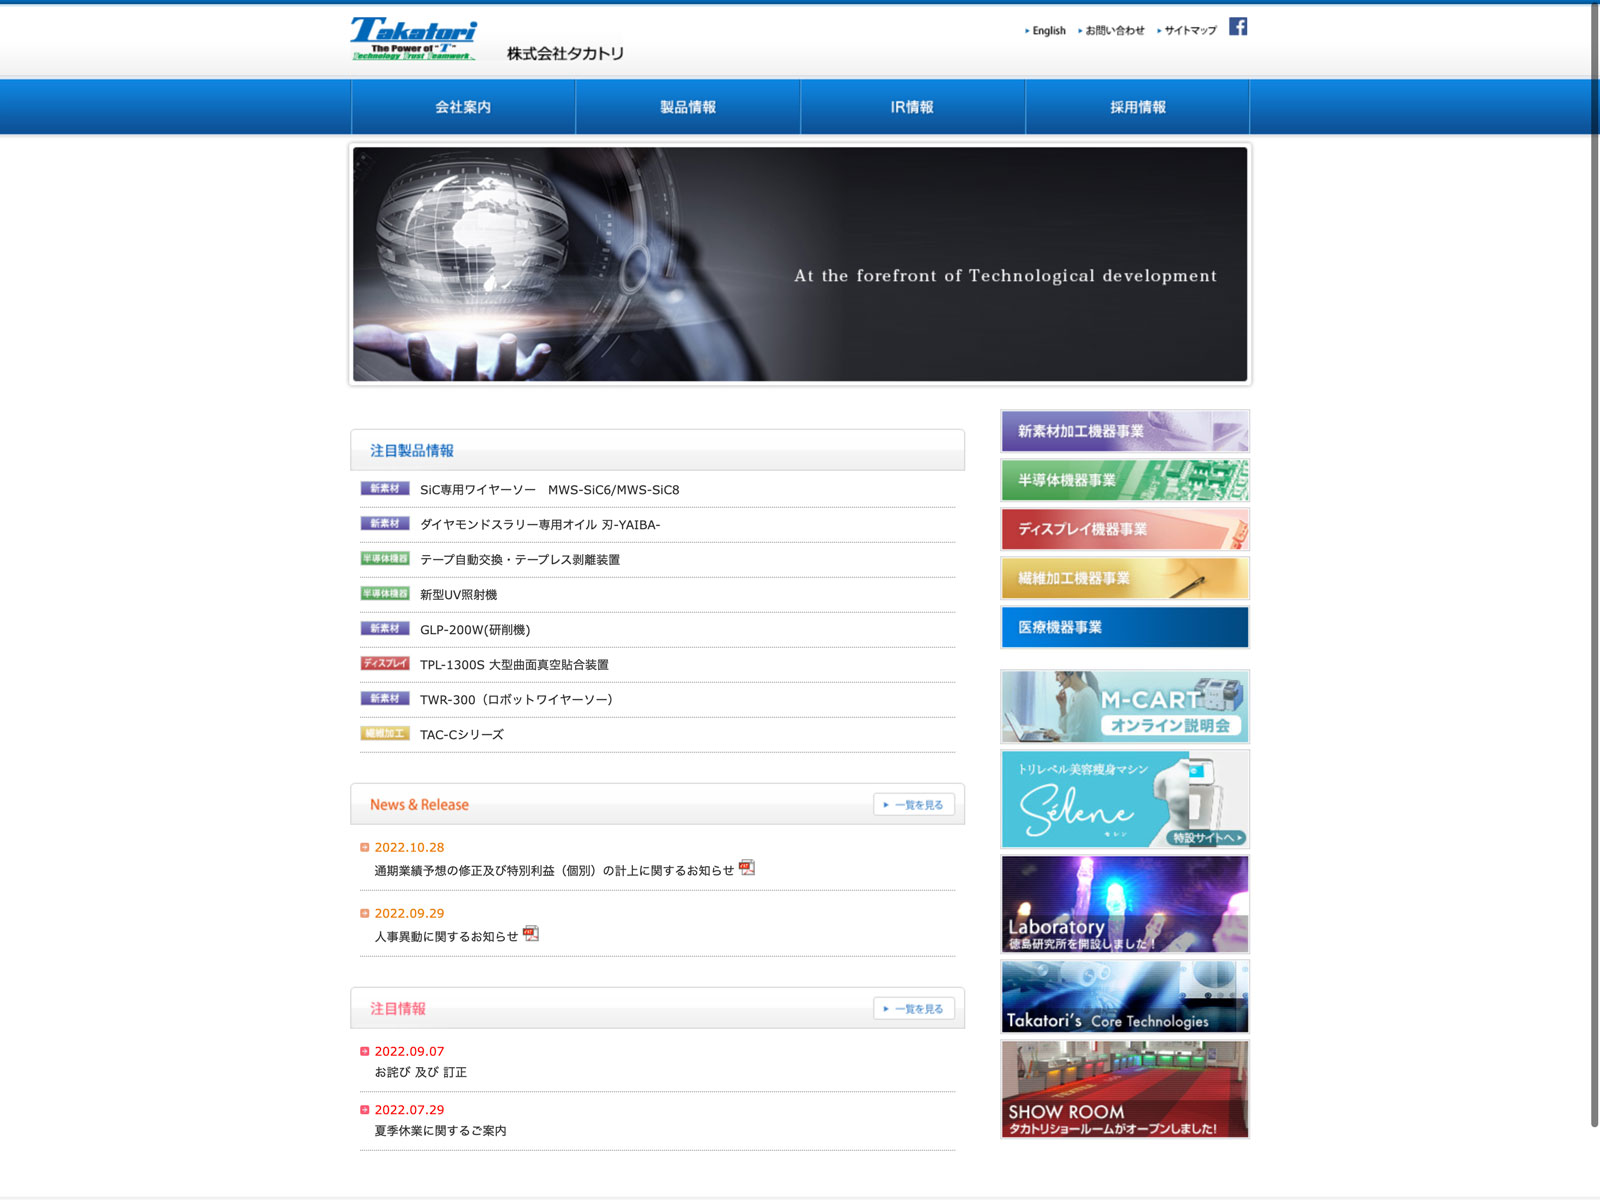View all News & Release entries
1600x1200 pixels.
pos(914,805)
